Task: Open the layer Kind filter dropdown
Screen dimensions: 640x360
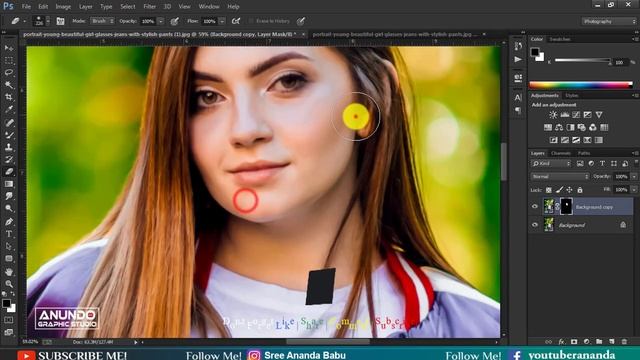Action: (551, 164)
